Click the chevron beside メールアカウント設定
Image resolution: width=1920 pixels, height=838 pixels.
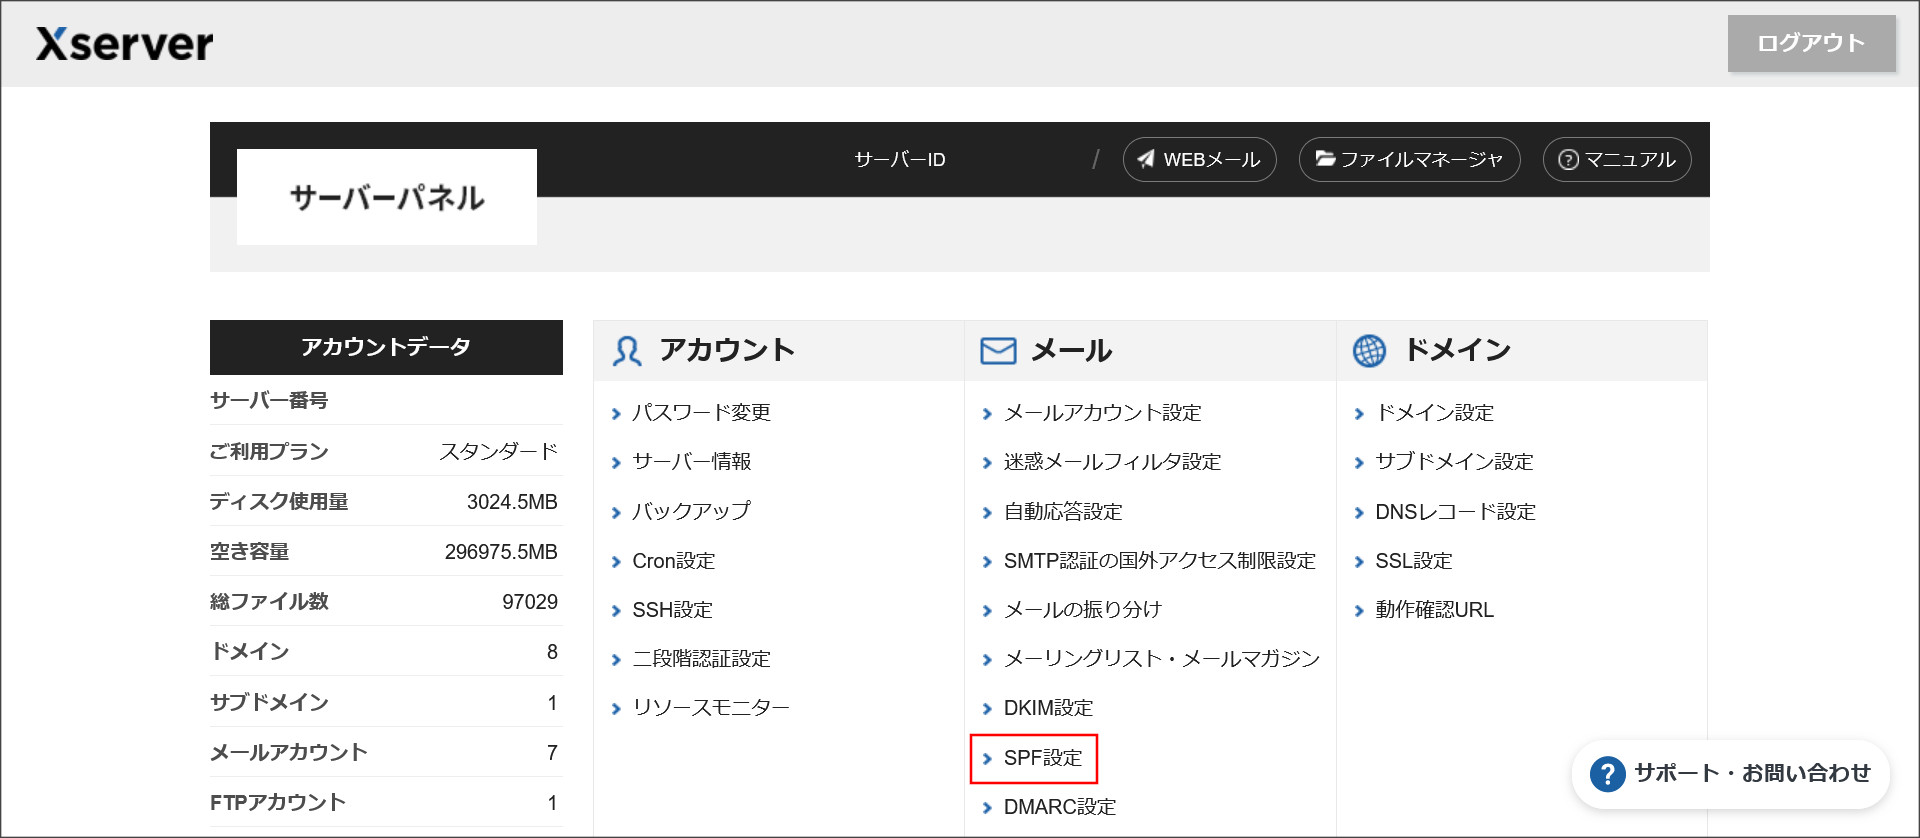coord(987,414)
